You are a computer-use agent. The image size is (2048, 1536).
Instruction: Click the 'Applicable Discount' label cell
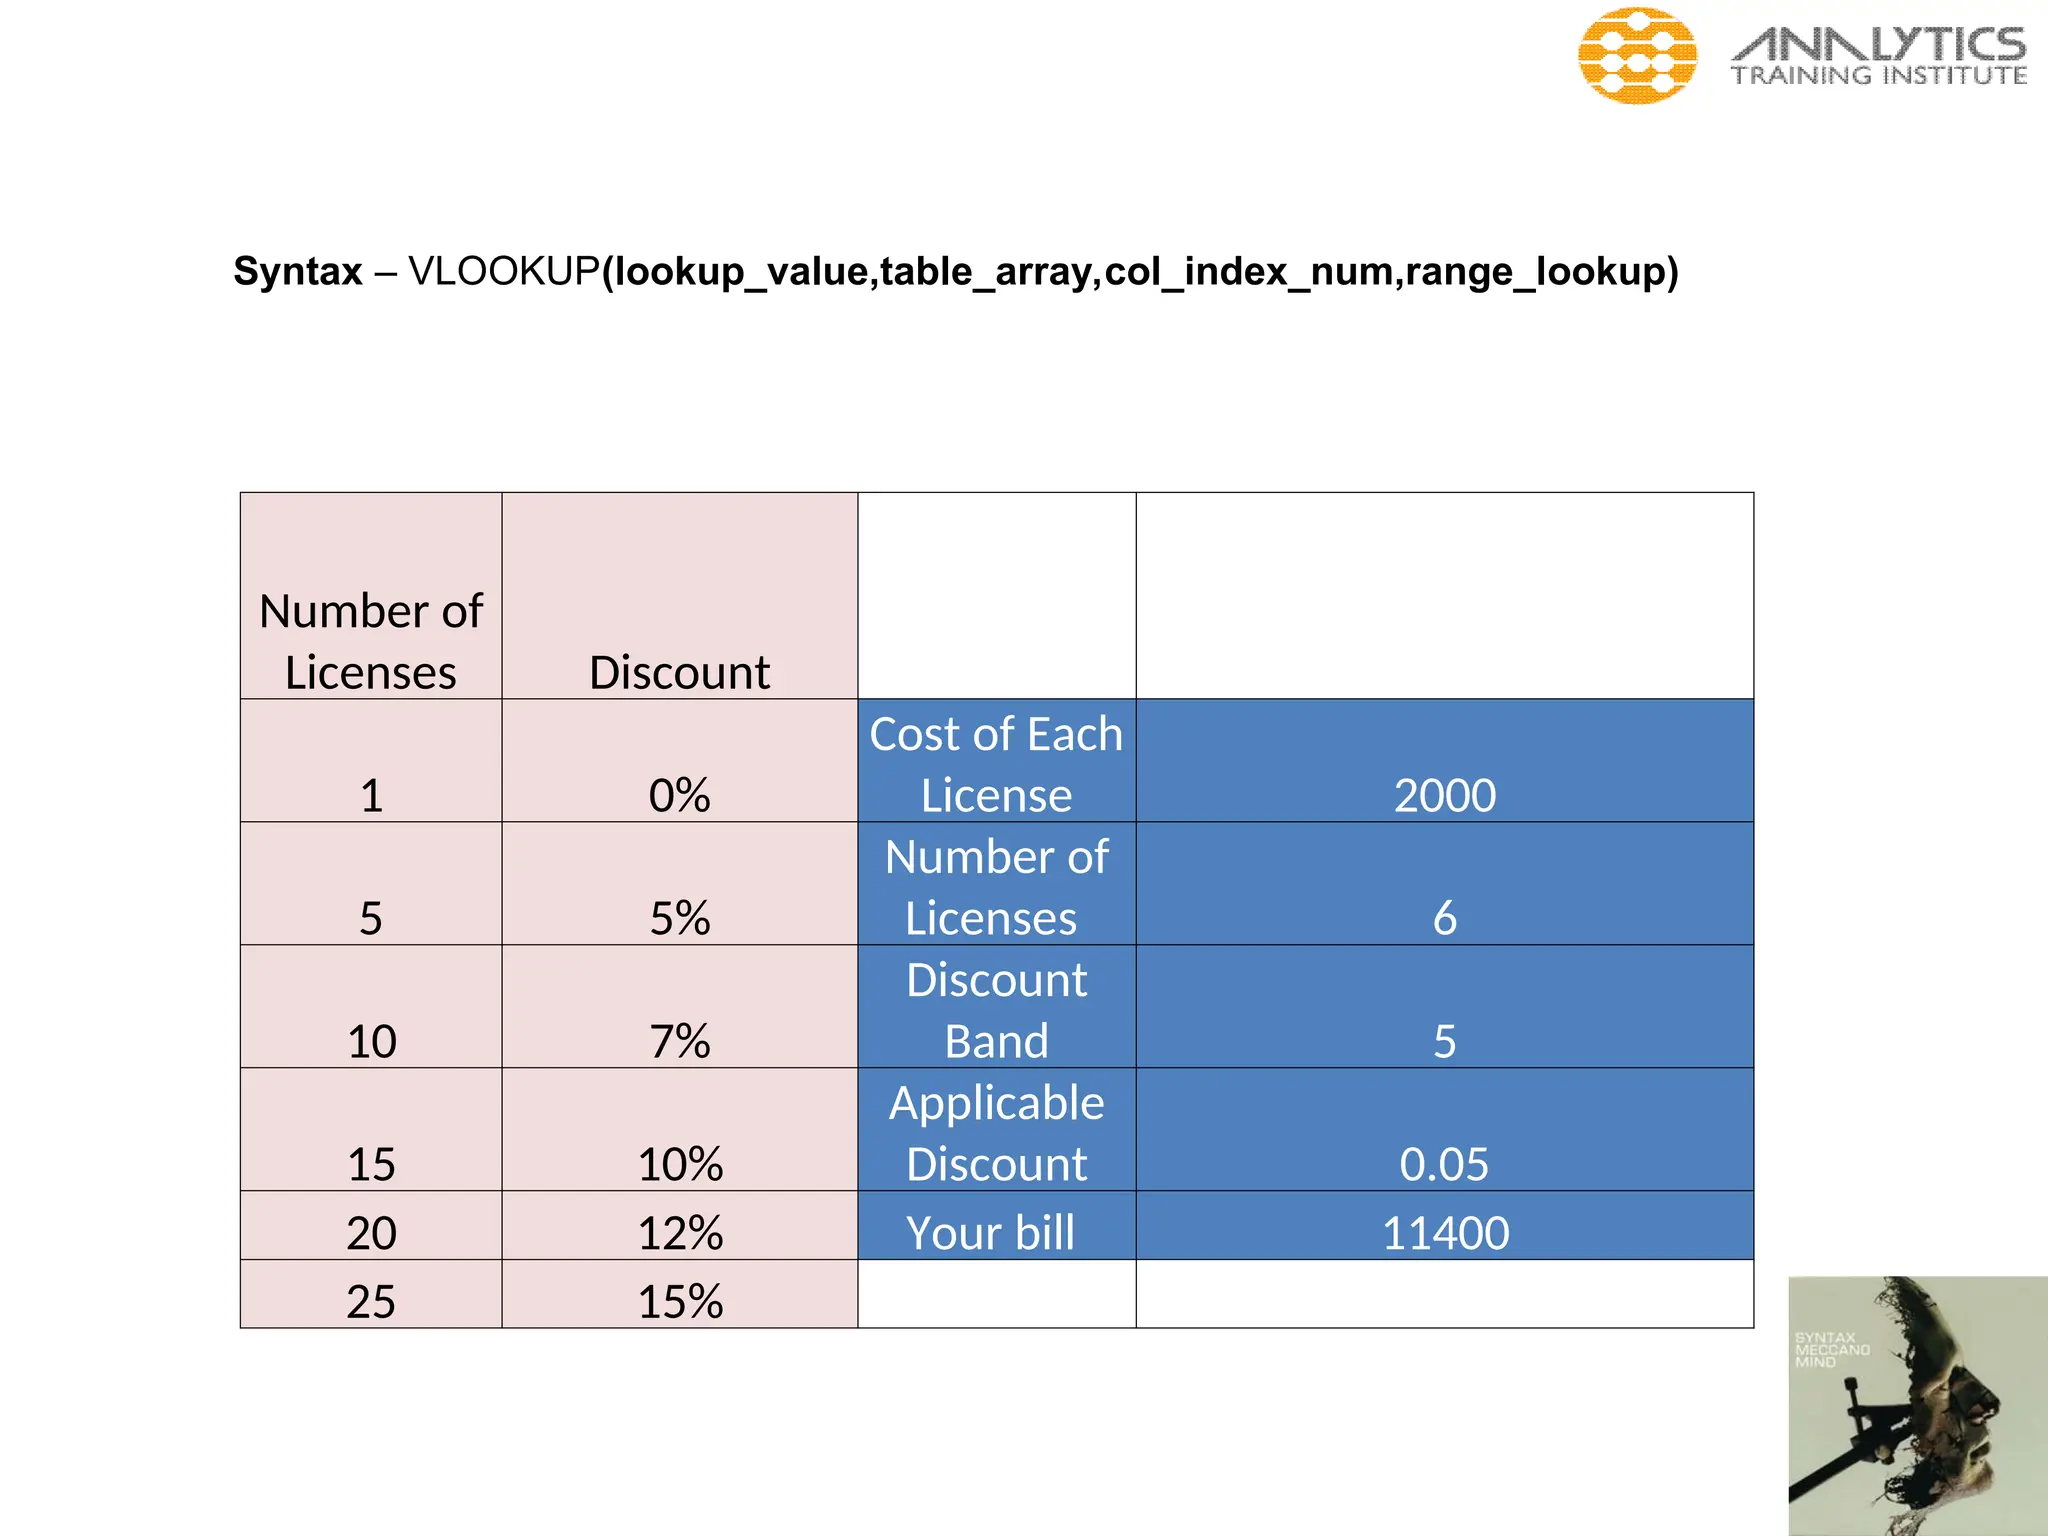pos(997,1130)
